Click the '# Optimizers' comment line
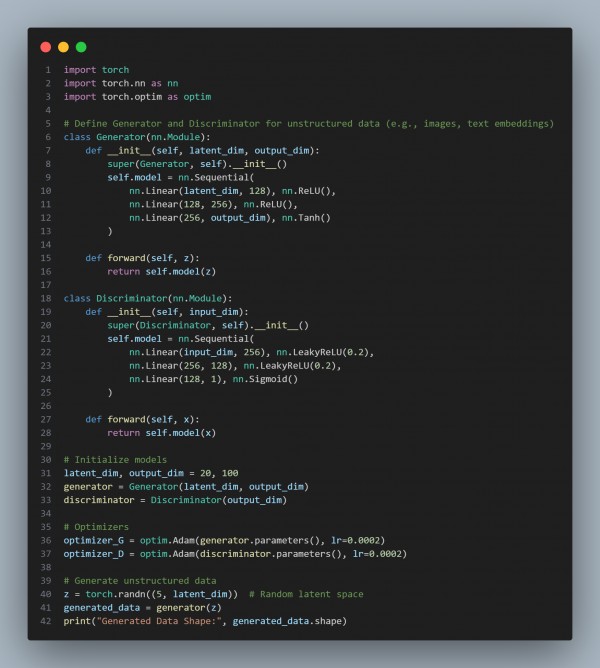The width and height of the screenshot is (600, 668). [x=96, y=526]
